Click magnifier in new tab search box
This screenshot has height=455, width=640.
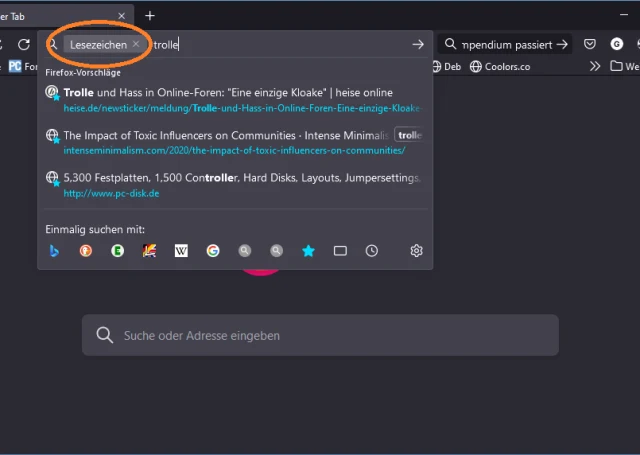104,335
